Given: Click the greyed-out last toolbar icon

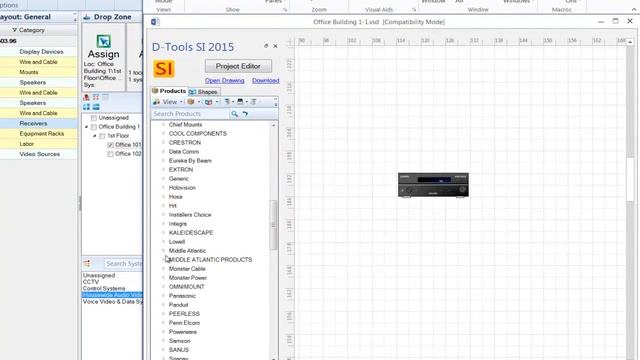Looking at the screenshot, I should coord(253,102).
